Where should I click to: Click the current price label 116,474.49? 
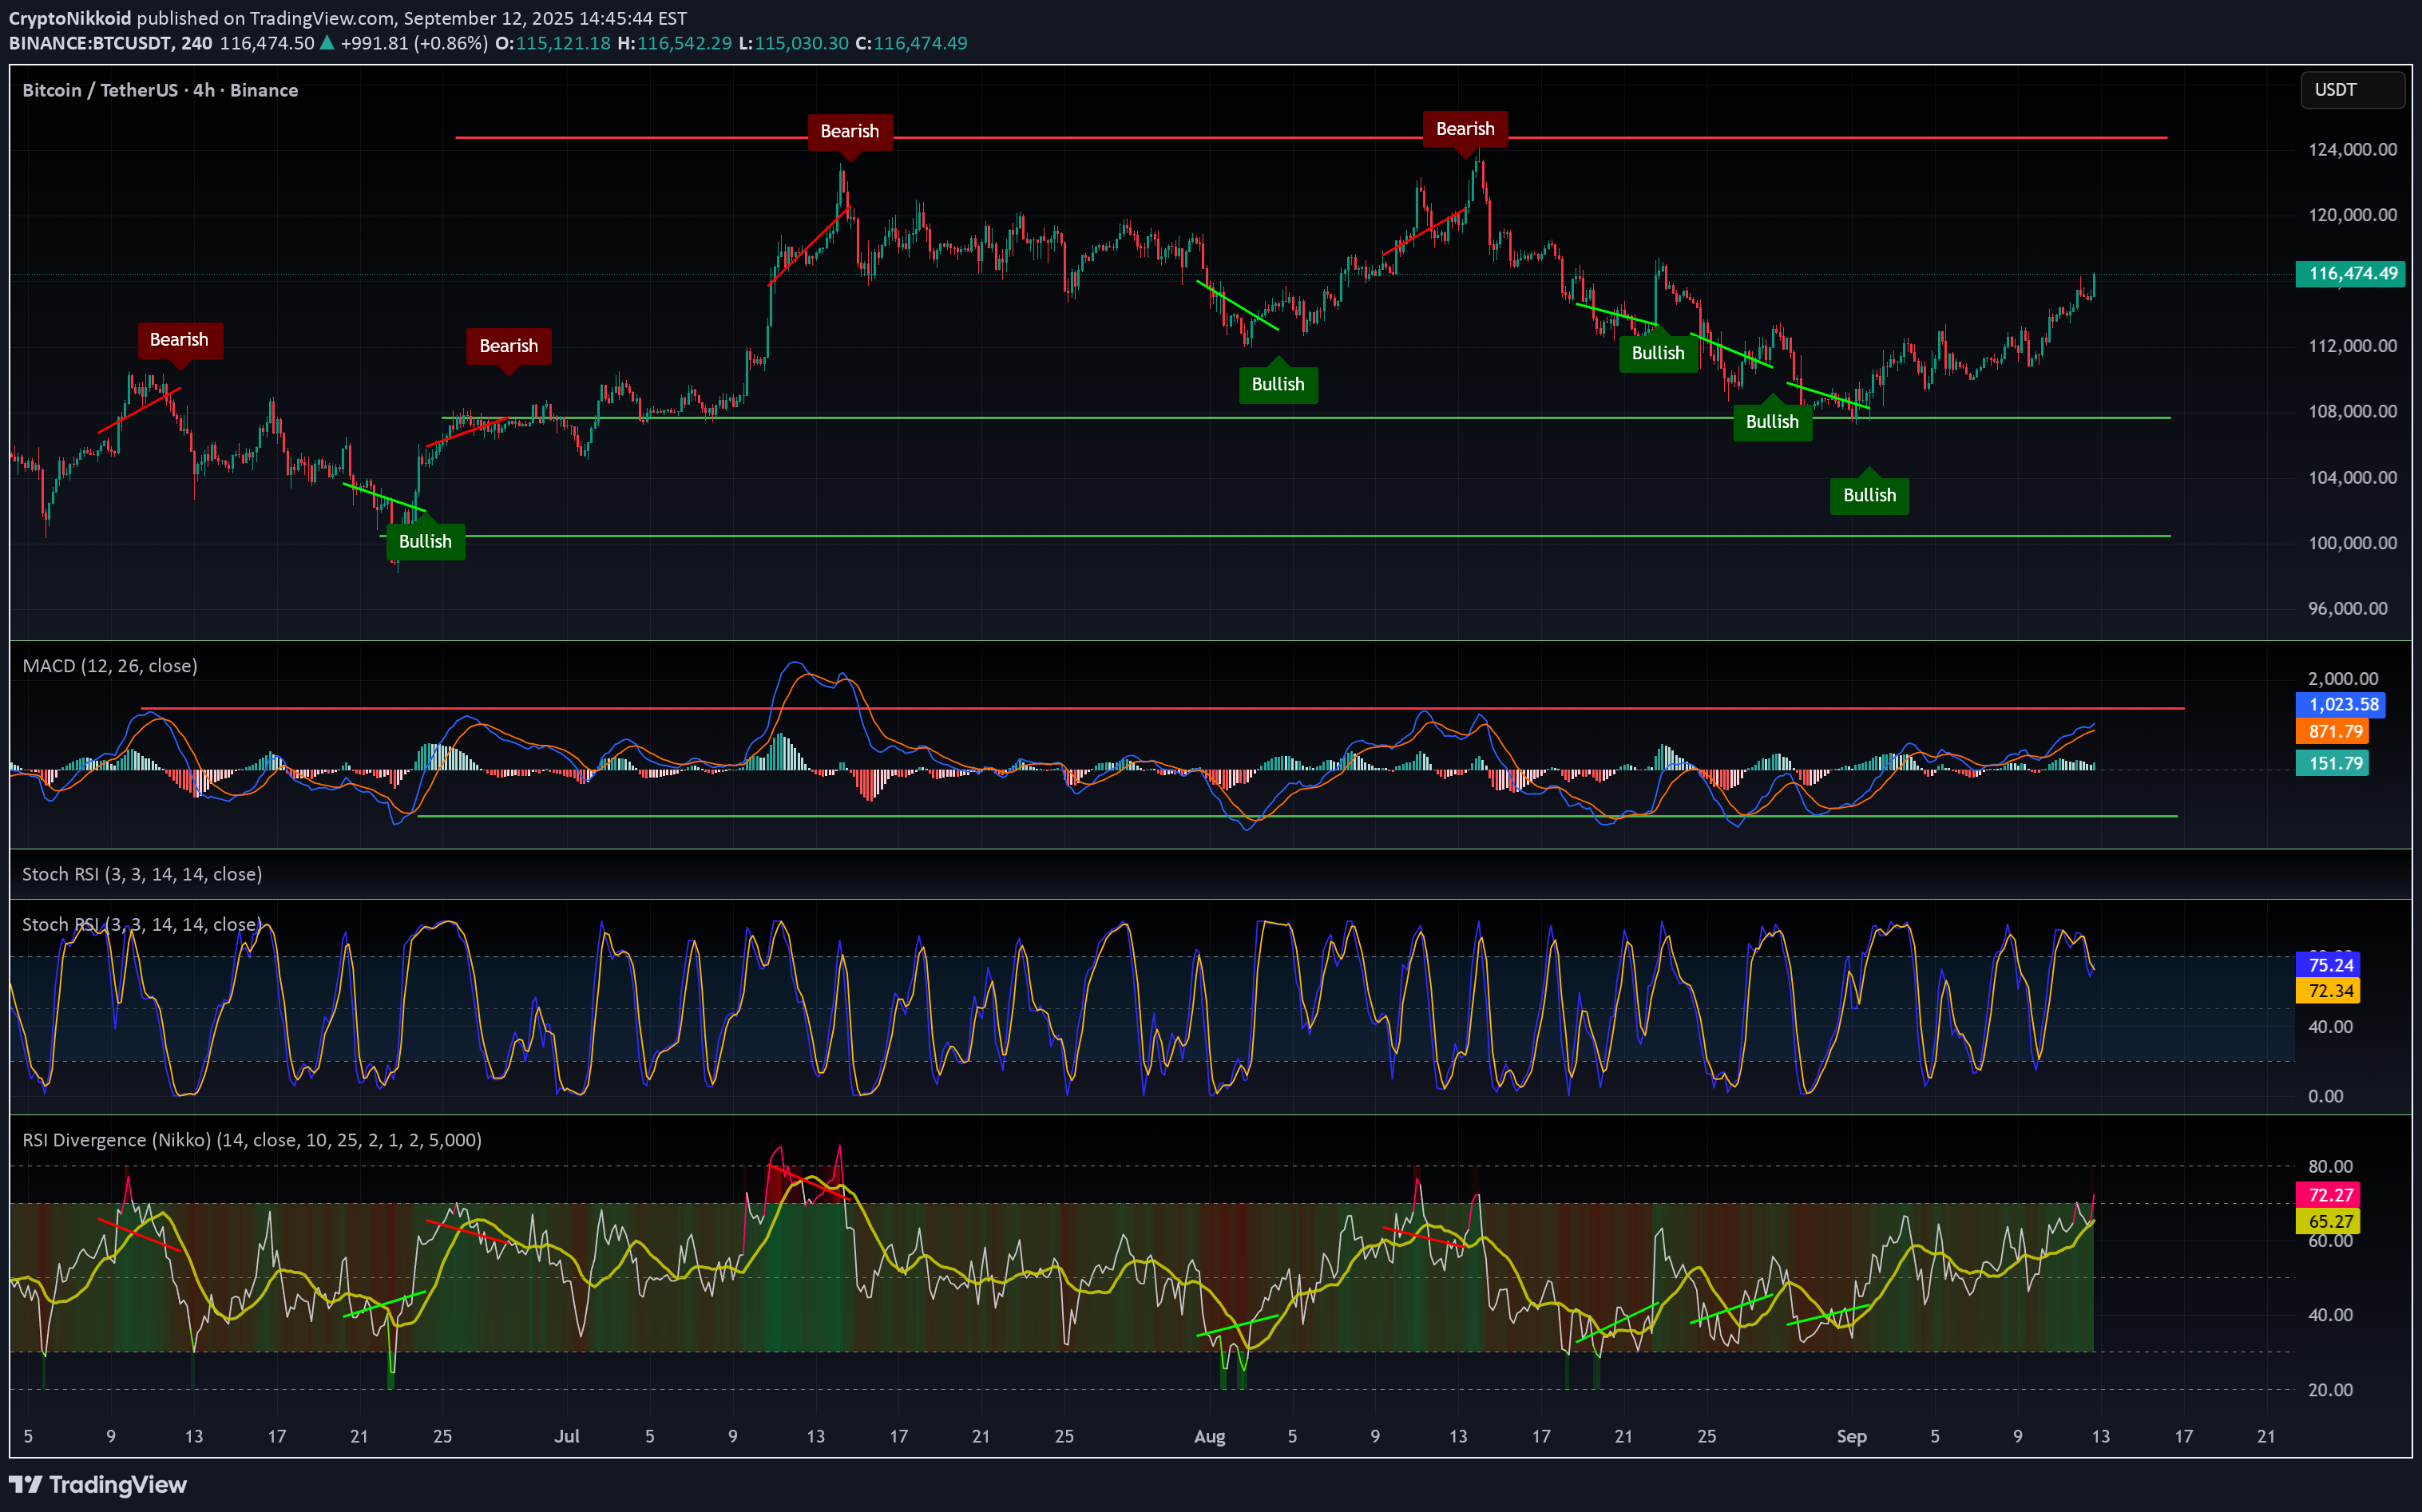click(2351, 273)
